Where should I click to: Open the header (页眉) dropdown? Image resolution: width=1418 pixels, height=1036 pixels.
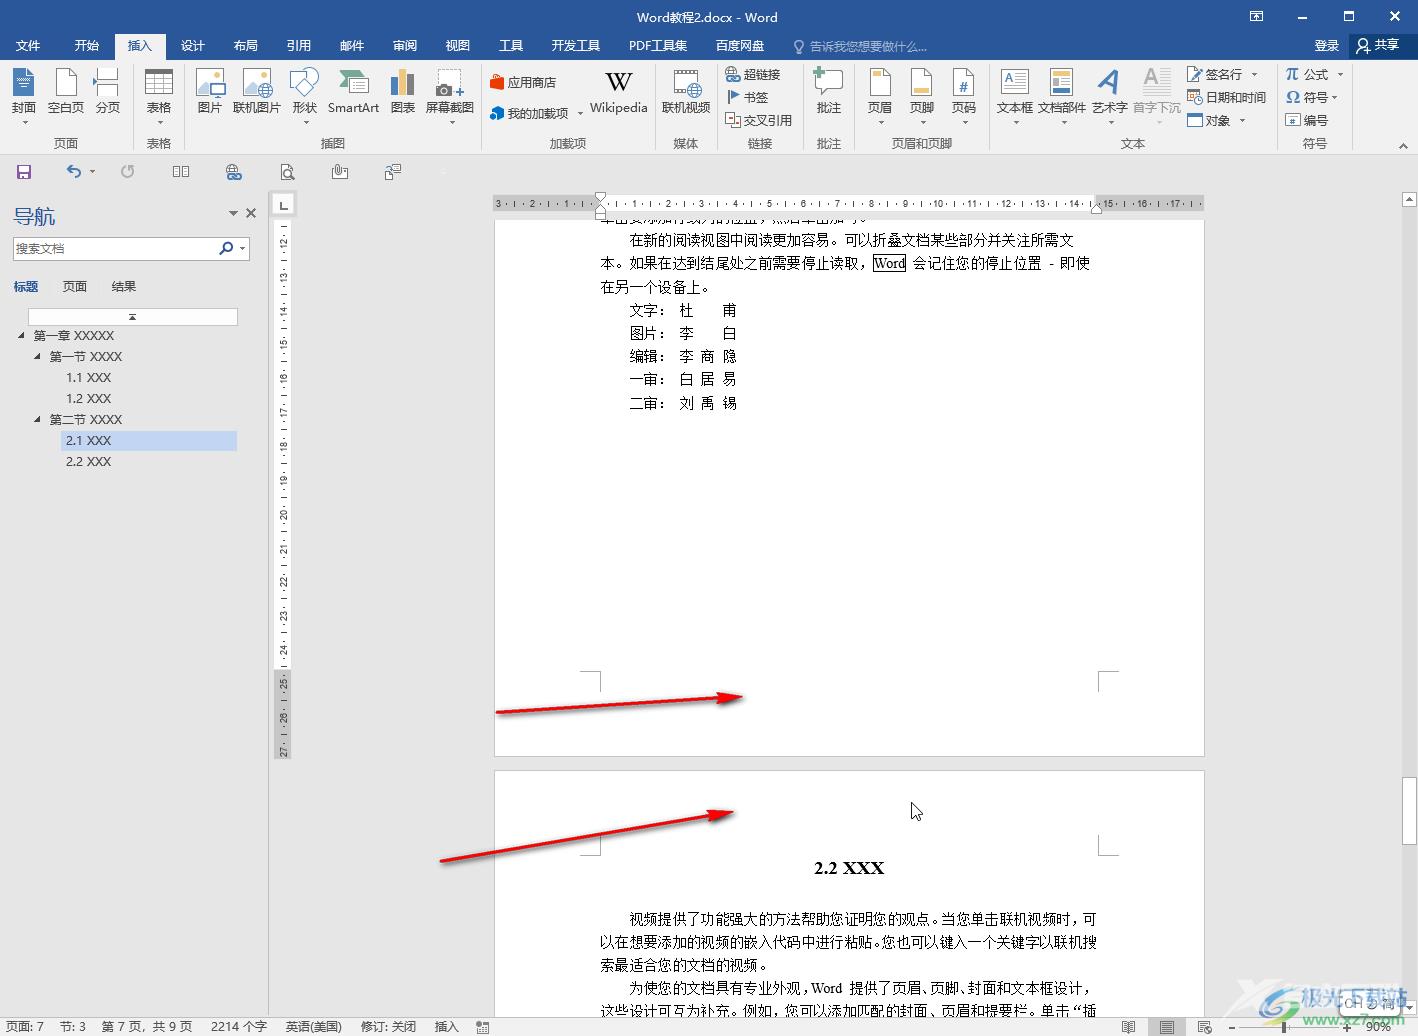click(880, 95)
